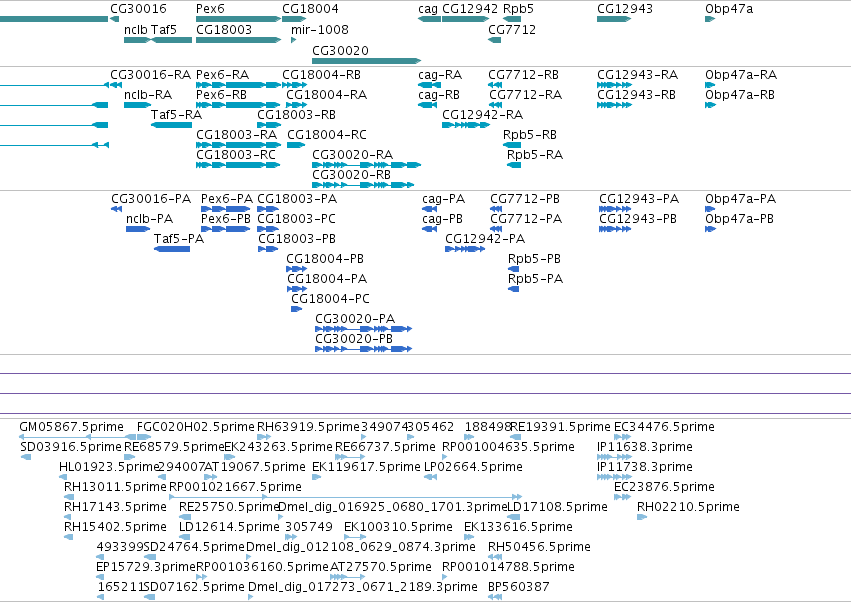
Task: Select transcript CG12942-RA
Action: (x=466, y=125)
